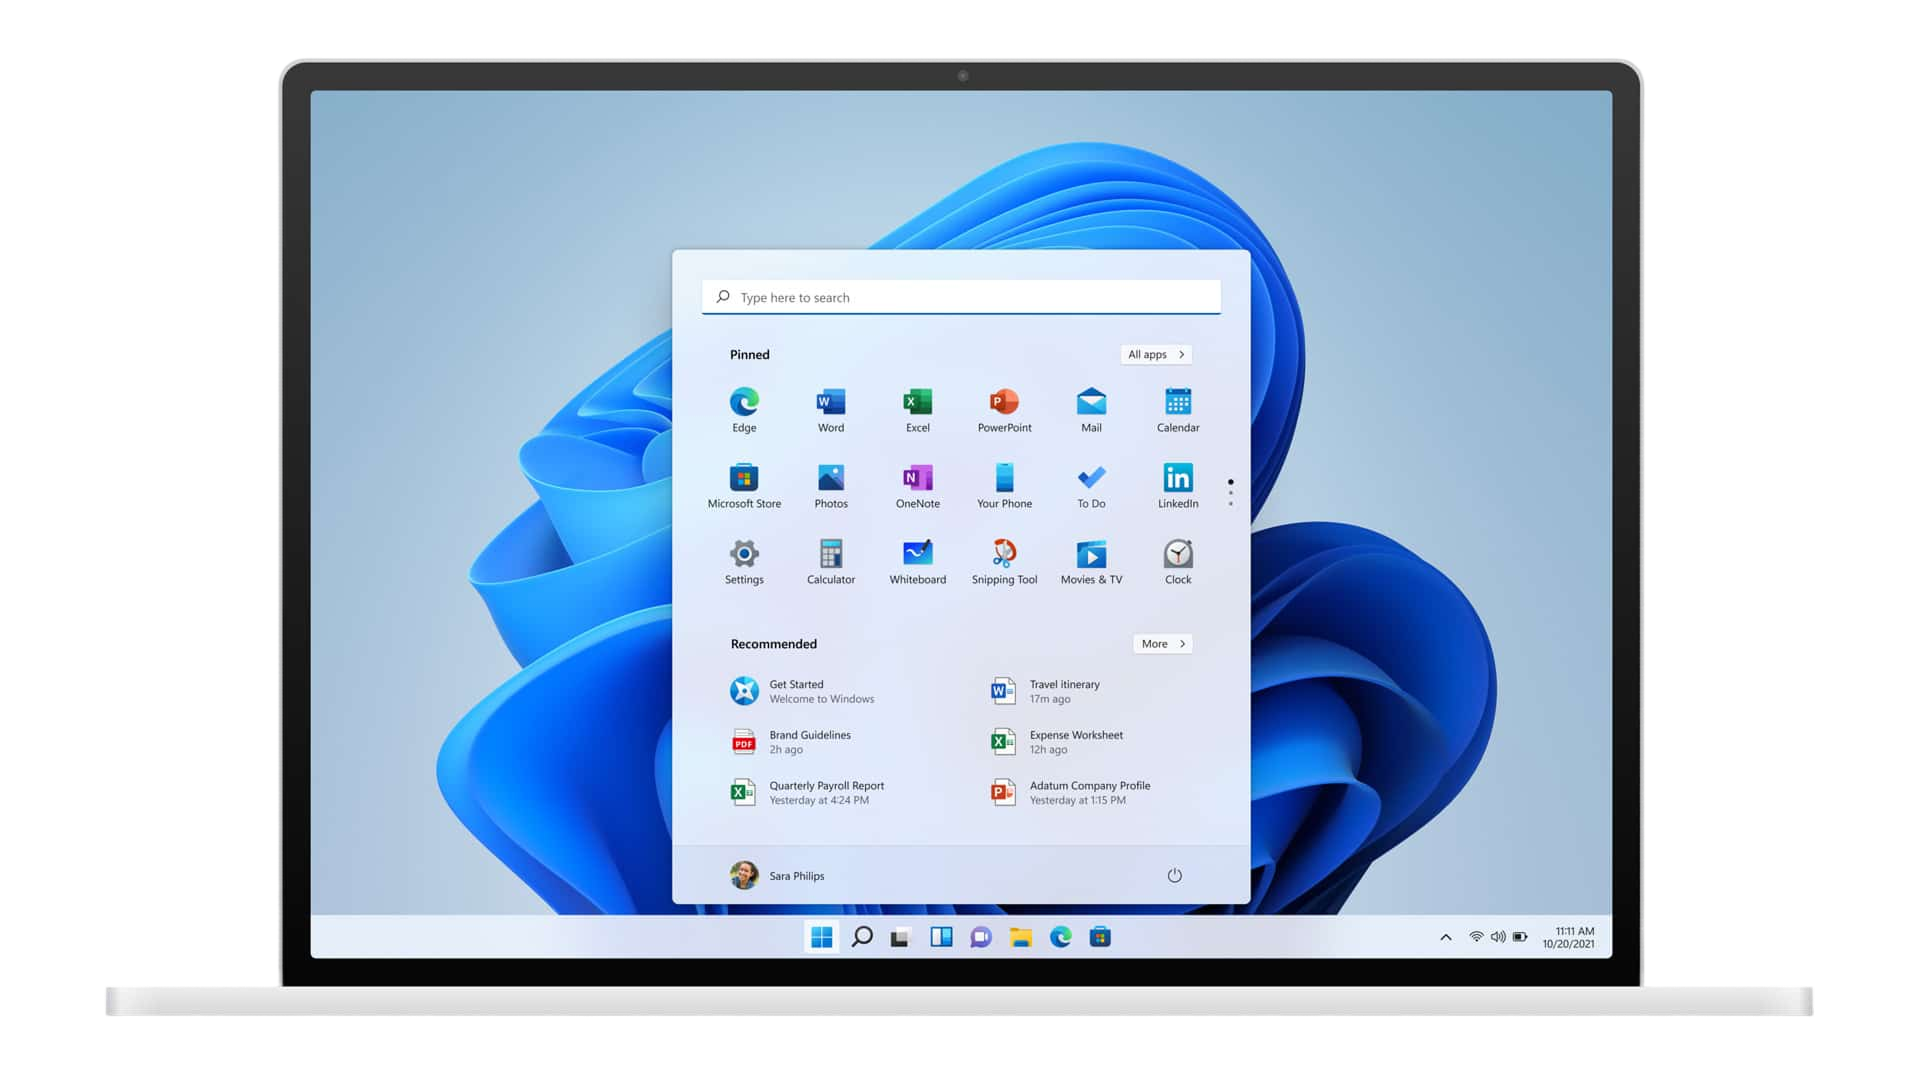Open the Whiteboard app

pos(918,561)
